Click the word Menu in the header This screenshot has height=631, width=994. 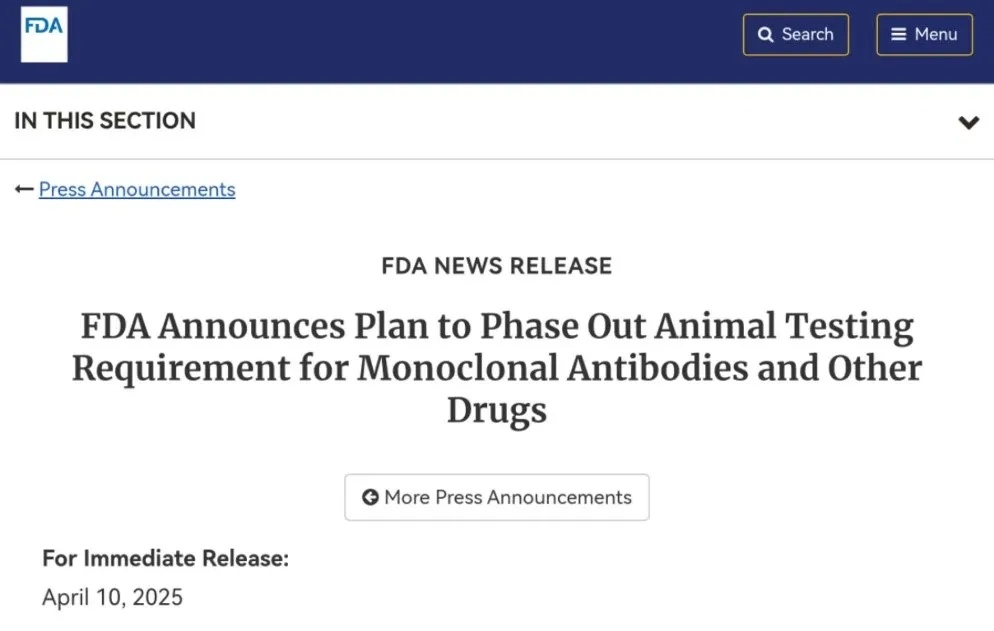coord(936,34)
